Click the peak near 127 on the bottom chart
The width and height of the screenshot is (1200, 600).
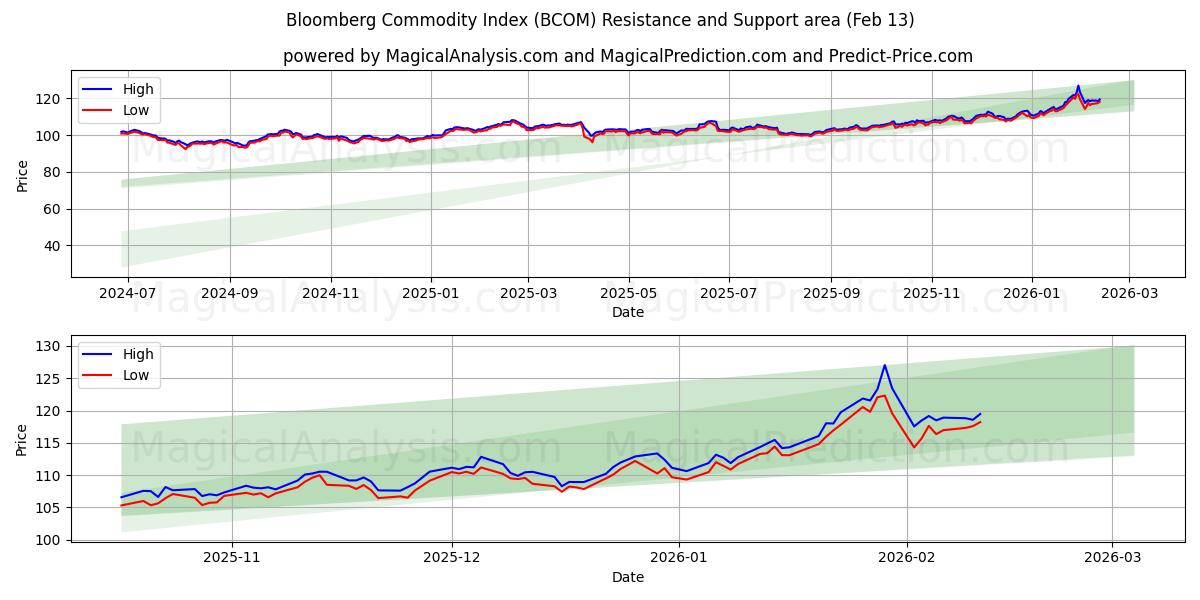(886, 366)
